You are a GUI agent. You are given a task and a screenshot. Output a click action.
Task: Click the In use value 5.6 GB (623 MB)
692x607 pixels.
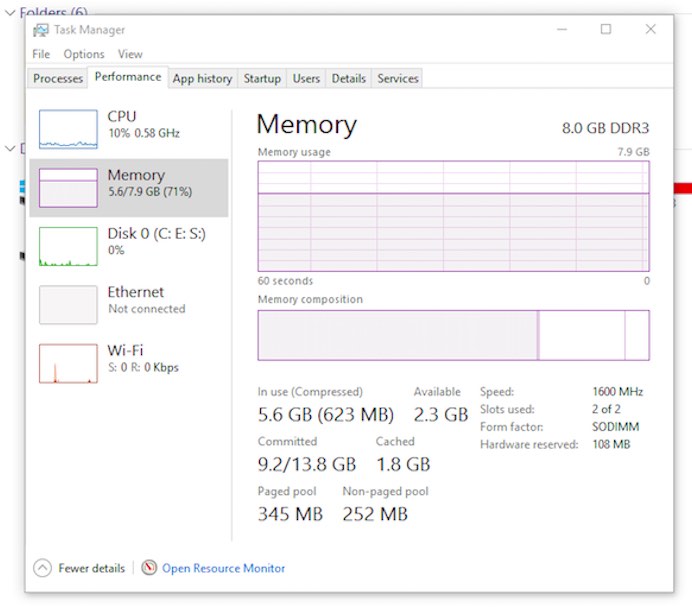pos(326,415)
